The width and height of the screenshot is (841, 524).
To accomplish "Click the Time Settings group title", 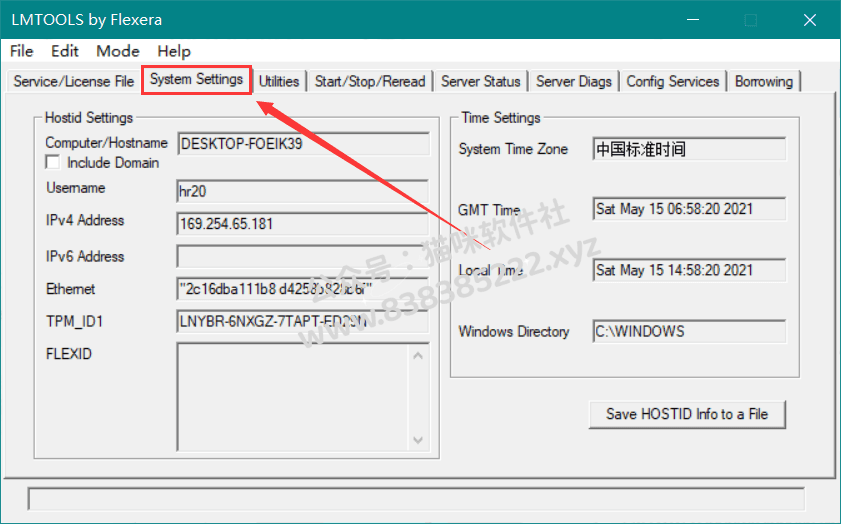I will (x=501, y=117).
